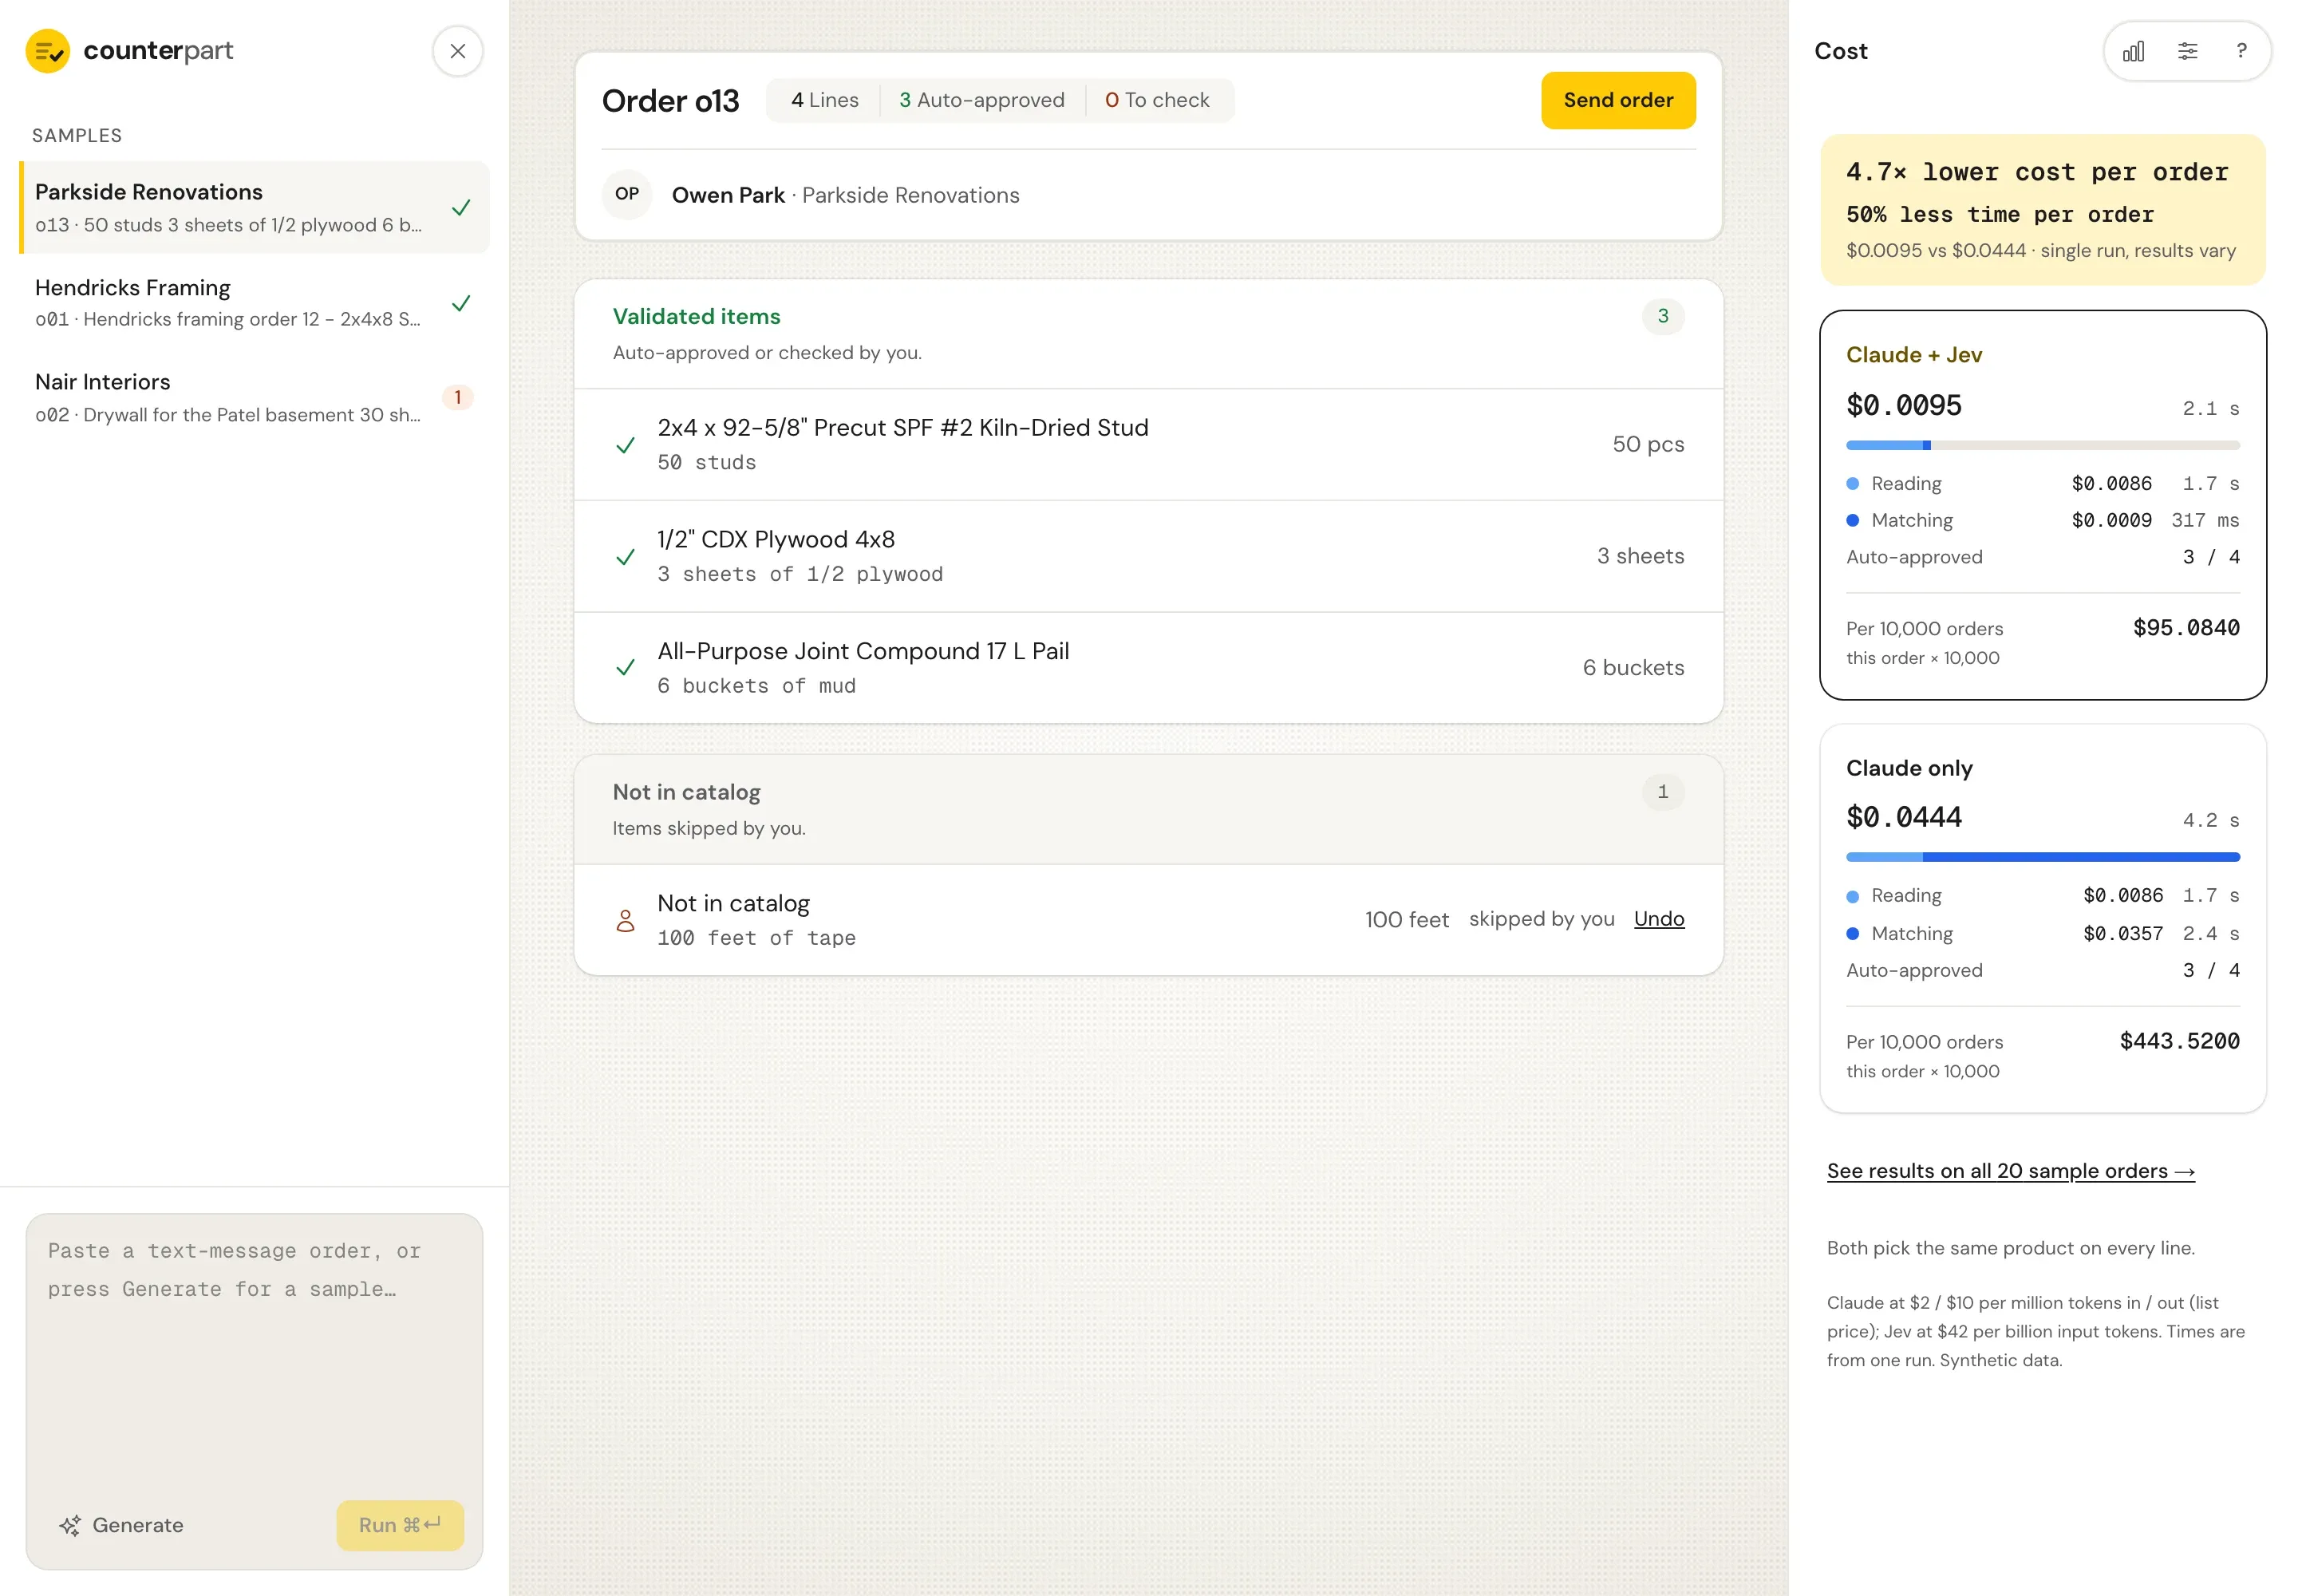Click the $443.5200 per 10,000 orders value
Image resolution: width=2298 pixels, height=1596 pixels.
[2179, 1041]
